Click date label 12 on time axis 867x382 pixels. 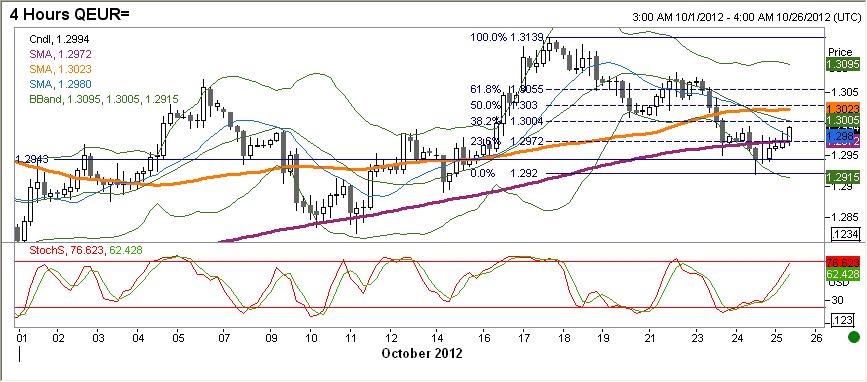(x=390, y=337)
